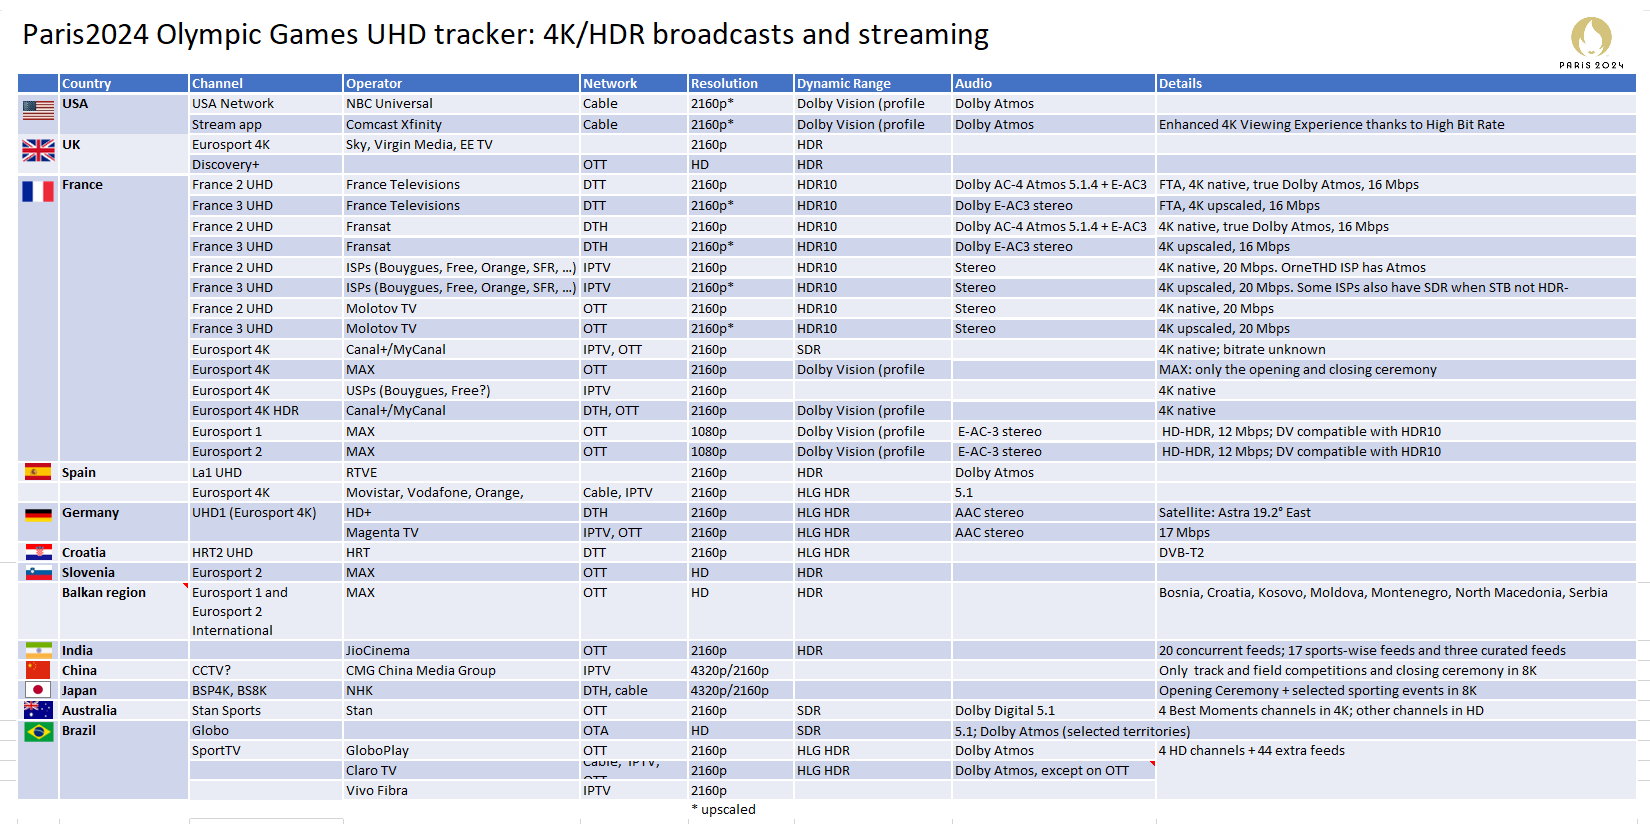Screen dimensions: 1650x824
Task: Select the Magenta TV cell
Action: coord(461,533)
